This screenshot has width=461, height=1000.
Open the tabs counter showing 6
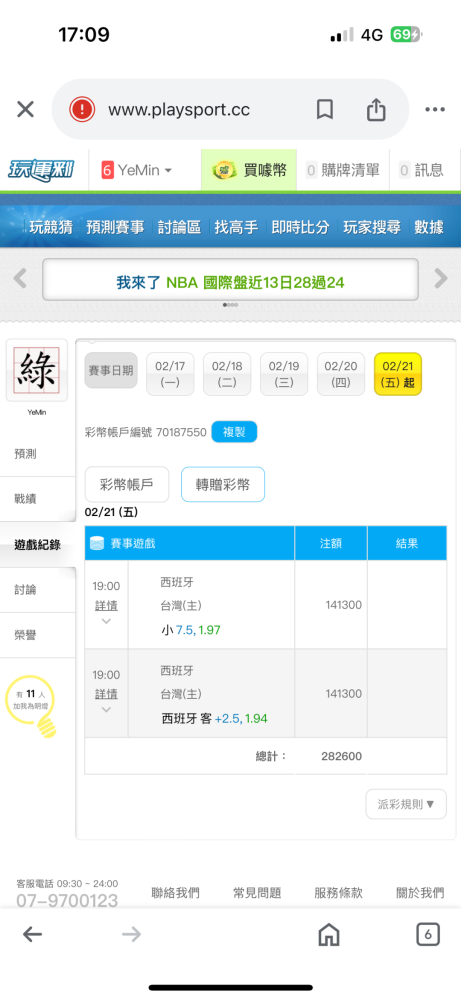428,935
